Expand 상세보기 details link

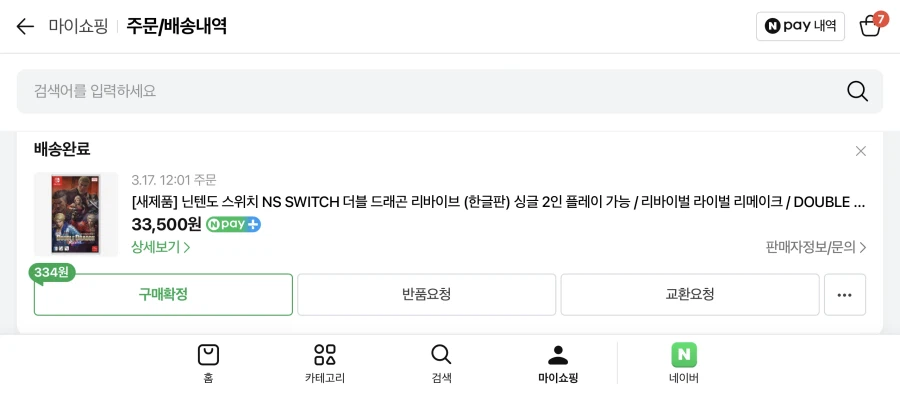pos(161,247)
